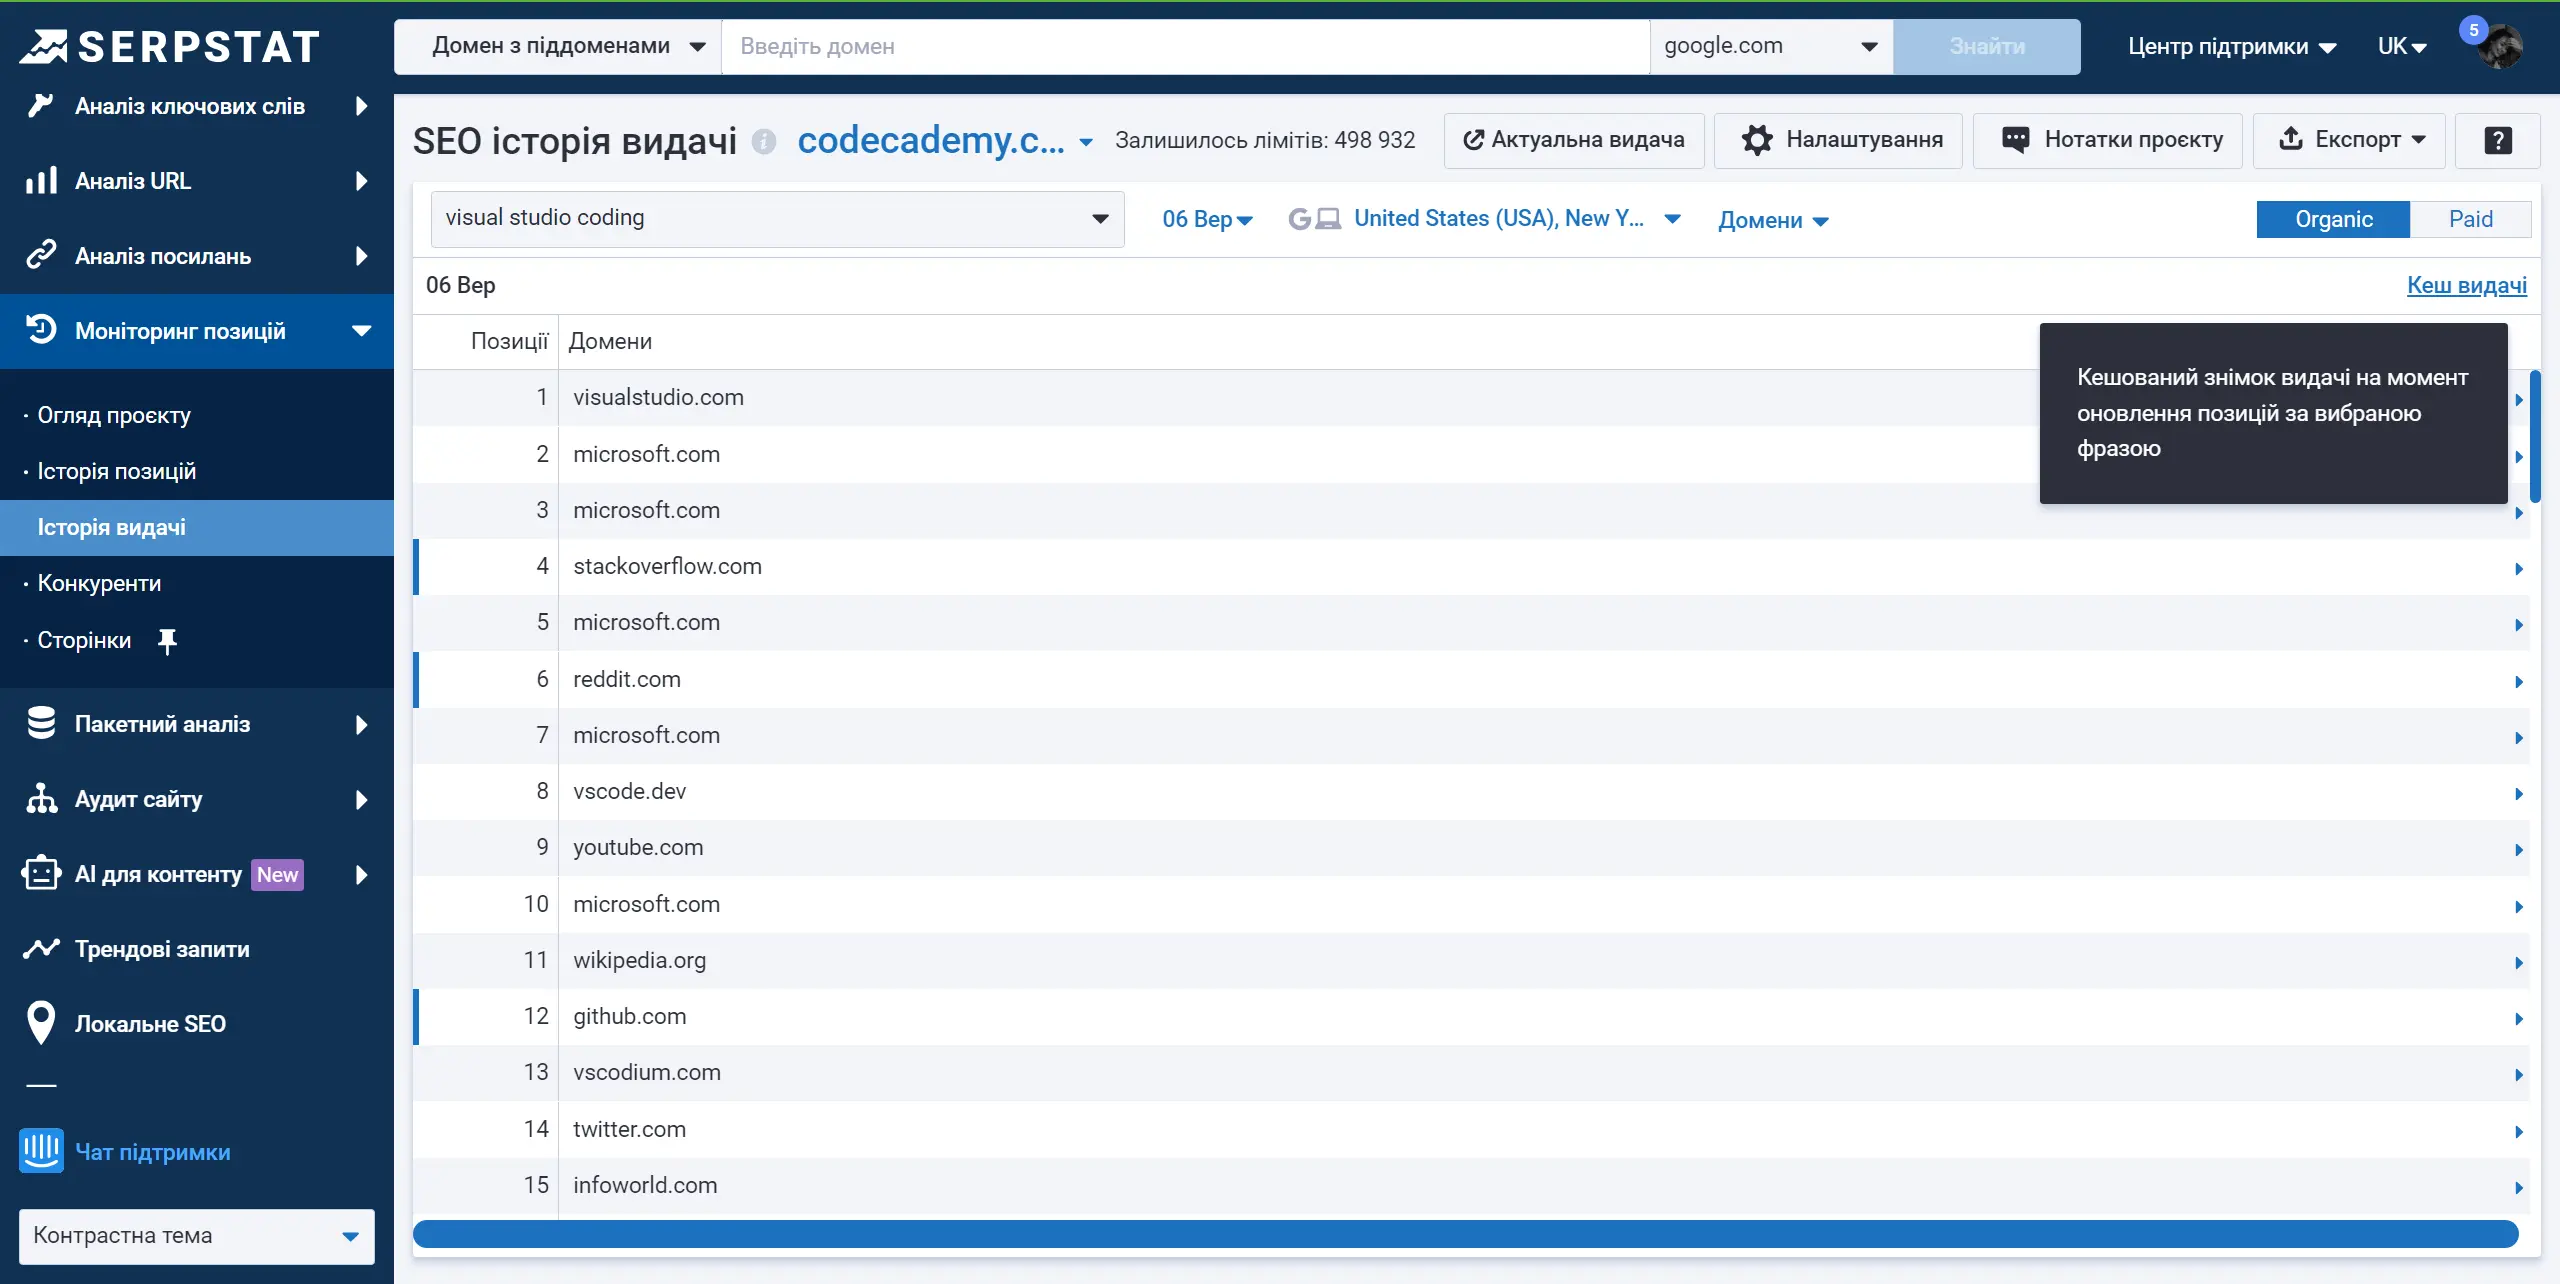Click the rank monitoring clock icon

click(41, 330)
